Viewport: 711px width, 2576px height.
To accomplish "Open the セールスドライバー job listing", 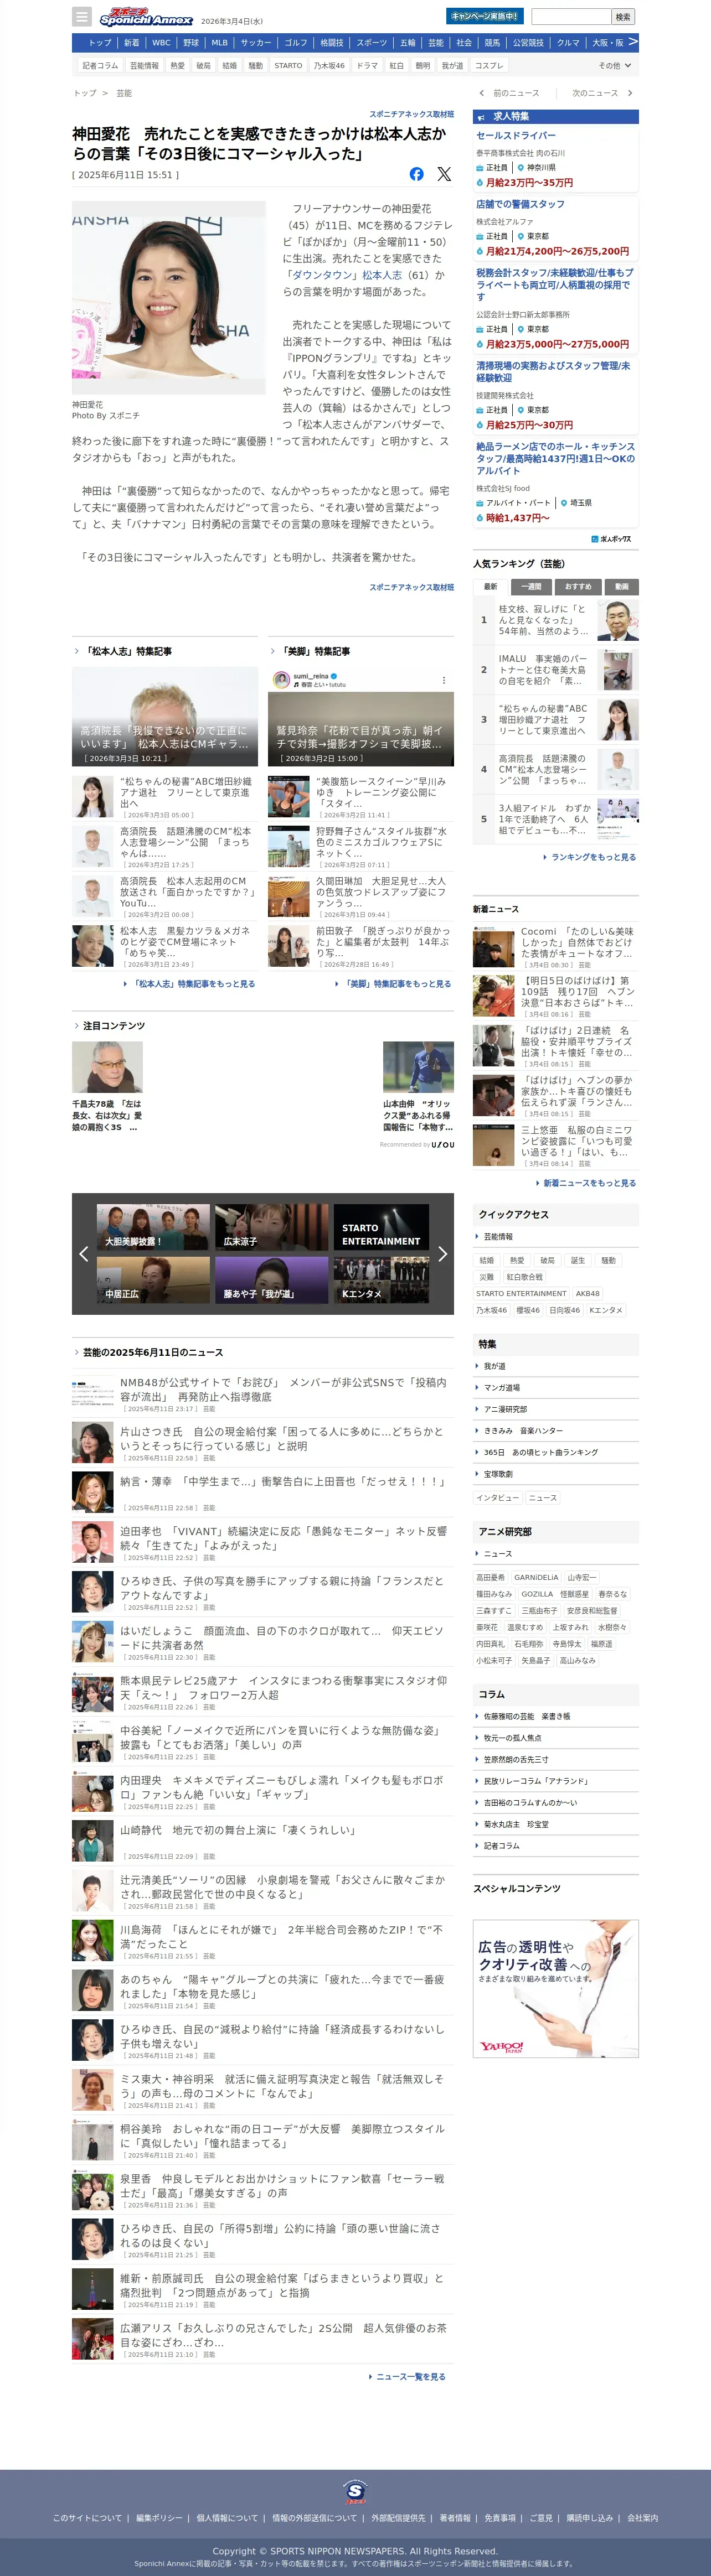I will click(516, 135).
